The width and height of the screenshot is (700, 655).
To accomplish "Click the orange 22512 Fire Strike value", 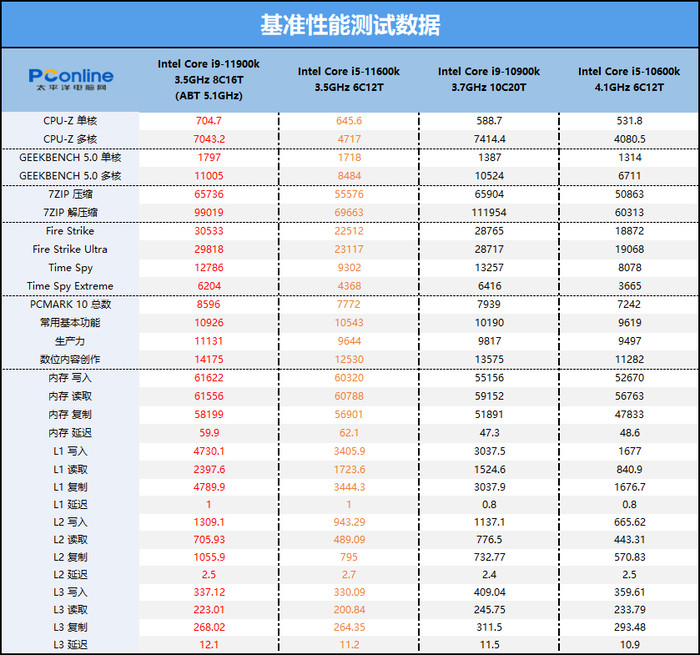I will click(348, 231).
